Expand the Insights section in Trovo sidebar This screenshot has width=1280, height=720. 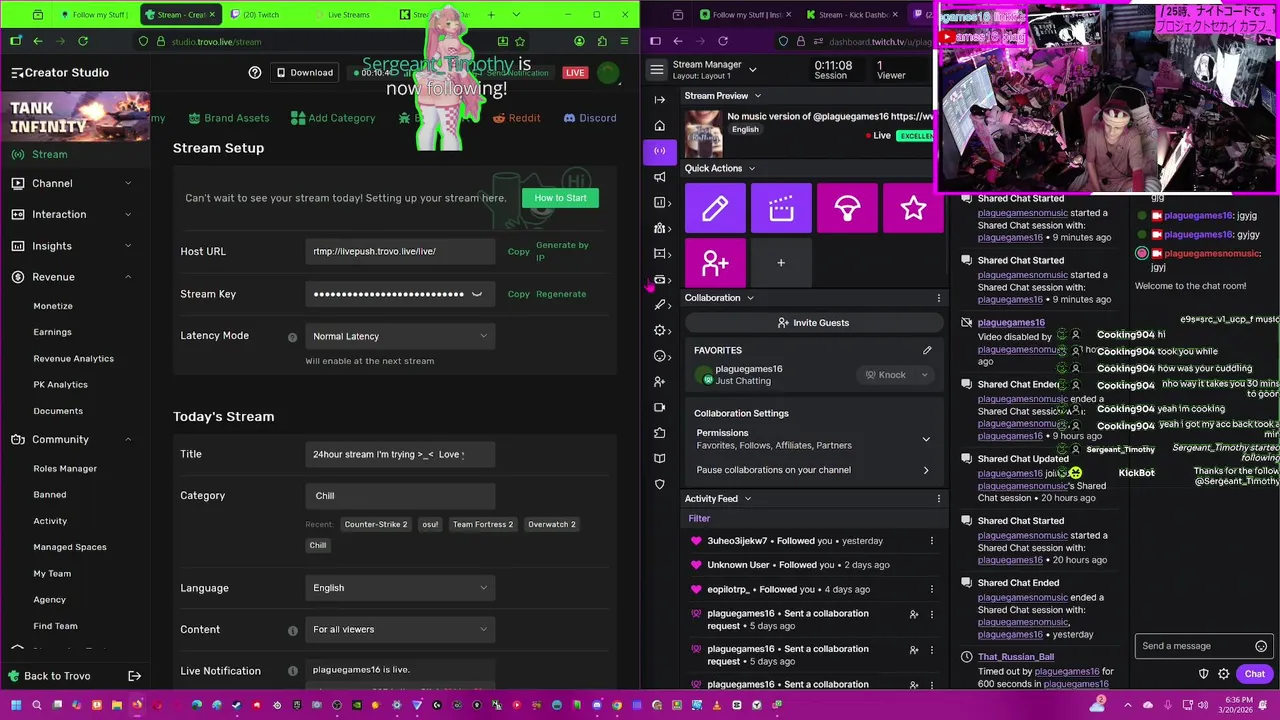[75, 246]
